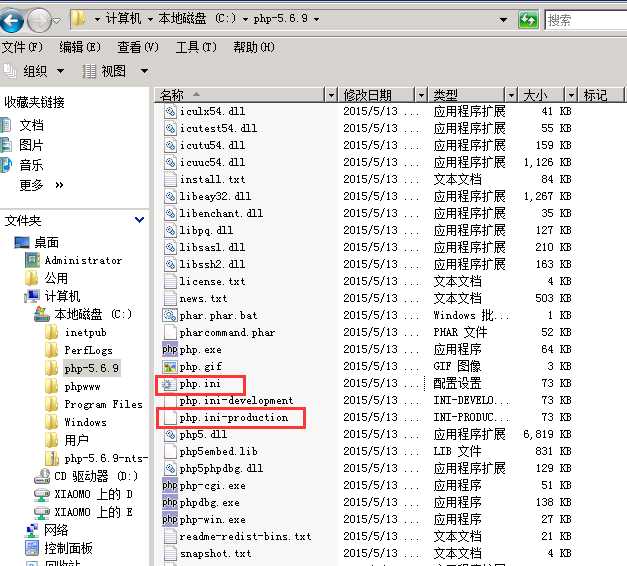The width and height of the screenshot is (627, 566).
Task: Select the license.txt file icon
Action: click(170, 282)
